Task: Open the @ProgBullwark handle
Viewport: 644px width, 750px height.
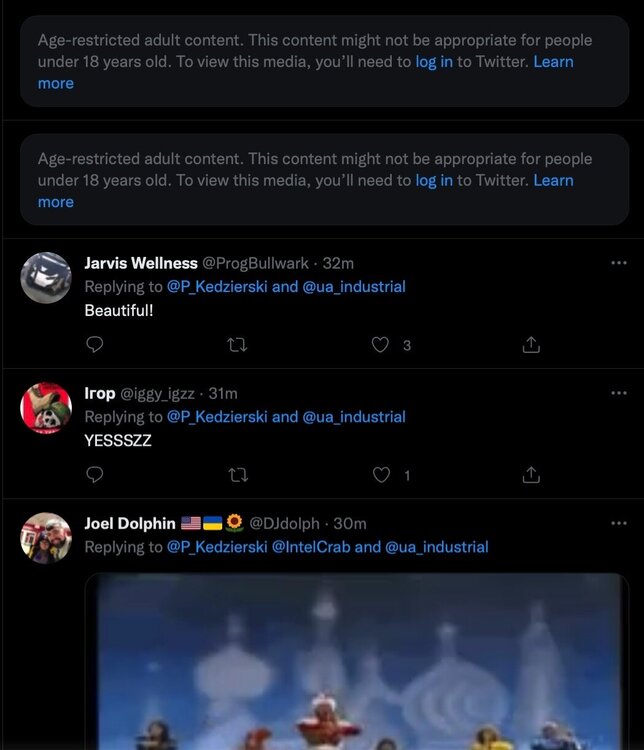Action: coord(256,263)
